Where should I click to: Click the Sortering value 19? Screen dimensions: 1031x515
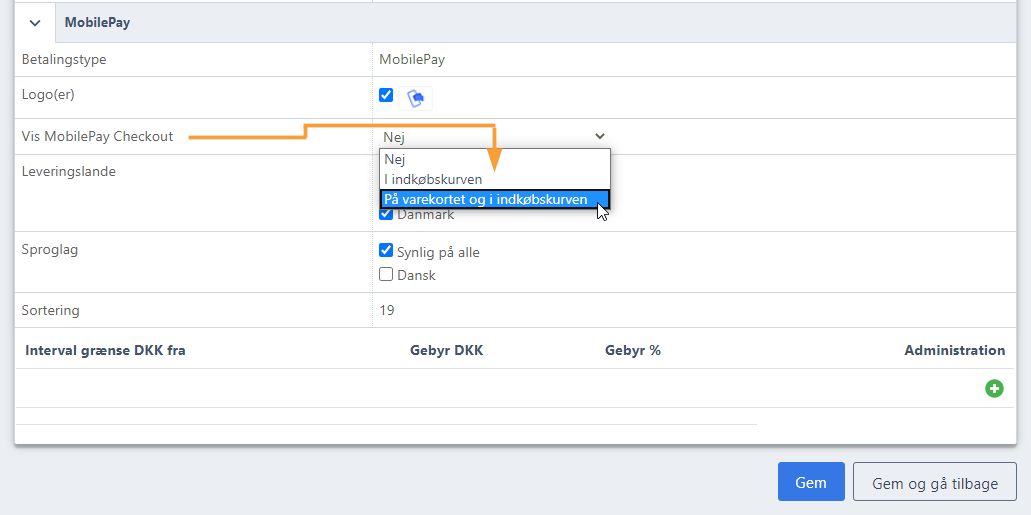(x=387, y=310)
